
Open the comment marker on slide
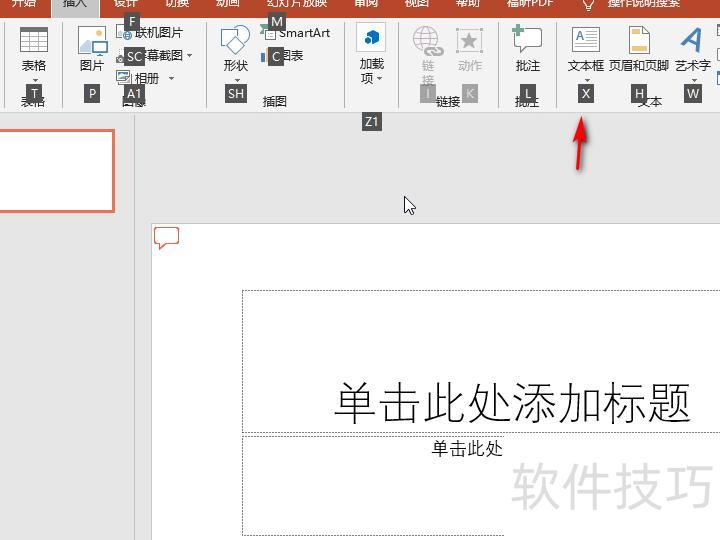point(166,238)
